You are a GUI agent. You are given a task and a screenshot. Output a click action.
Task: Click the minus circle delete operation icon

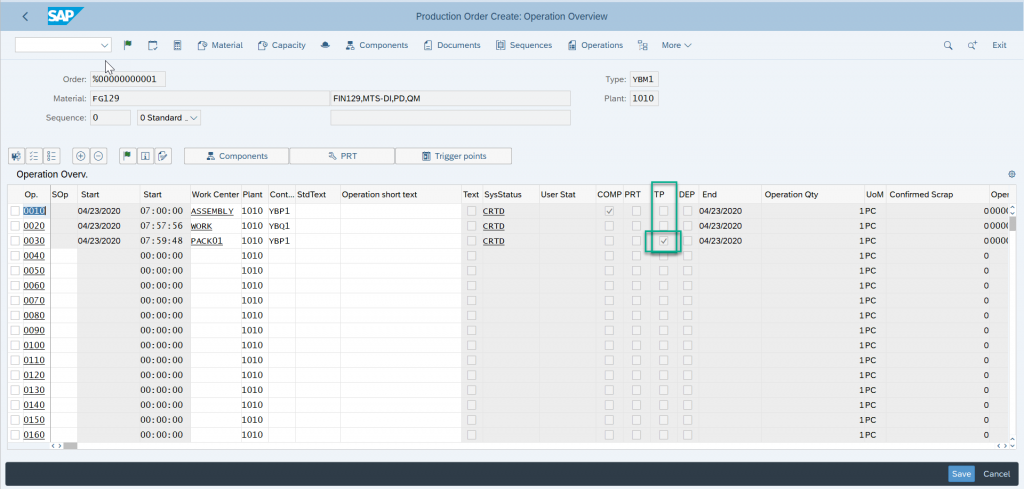click(x=98, y=156)
